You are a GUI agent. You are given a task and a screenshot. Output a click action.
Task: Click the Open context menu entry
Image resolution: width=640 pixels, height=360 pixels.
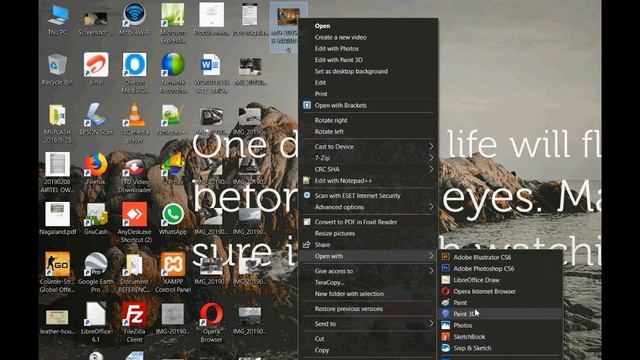coord(369,26)
